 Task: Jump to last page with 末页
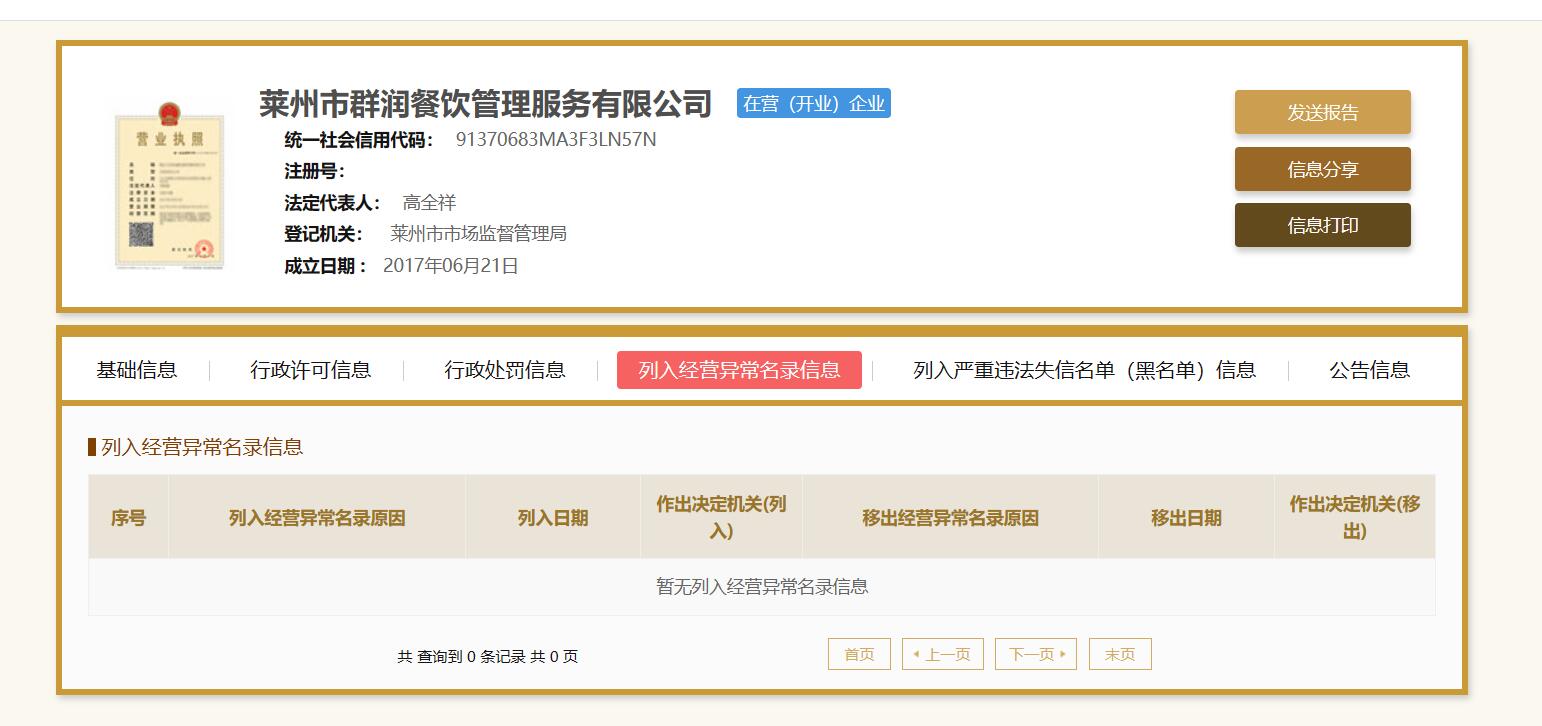pos(1120,654)
